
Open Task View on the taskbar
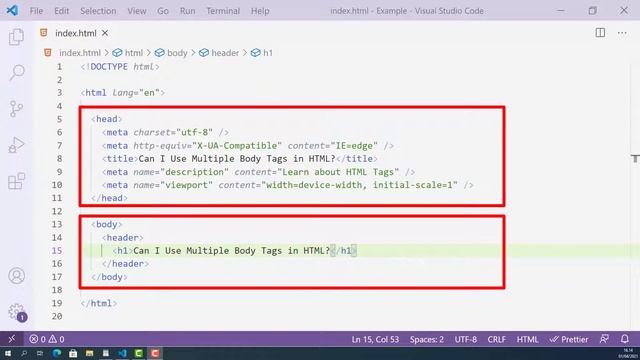[40, 353]
